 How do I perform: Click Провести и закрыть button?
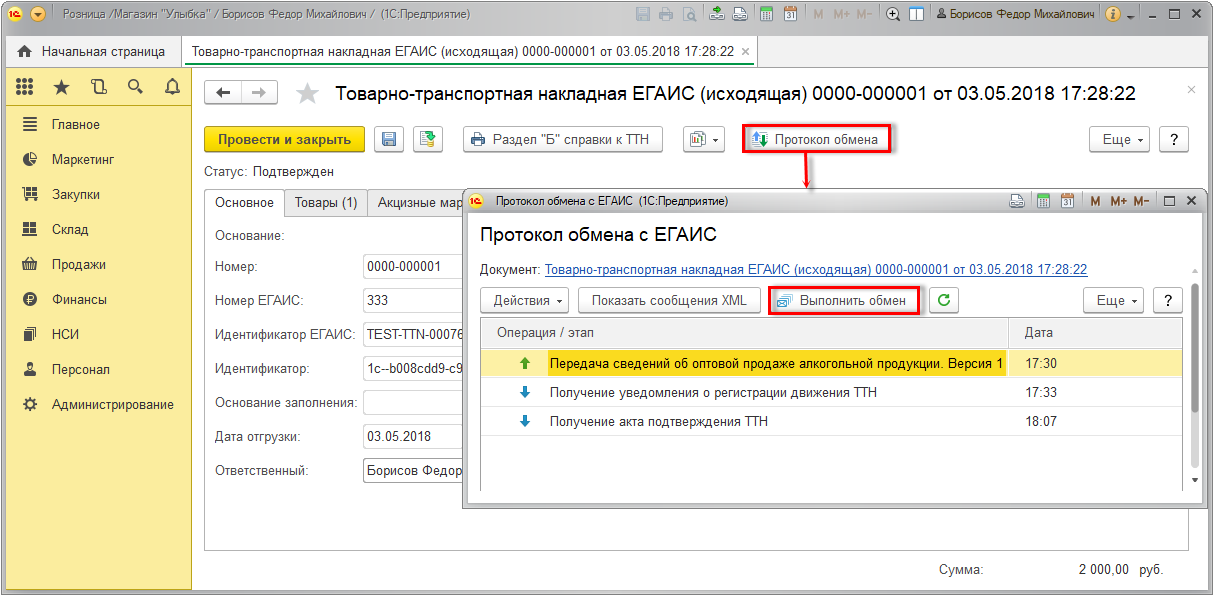(x=285, y=140)
